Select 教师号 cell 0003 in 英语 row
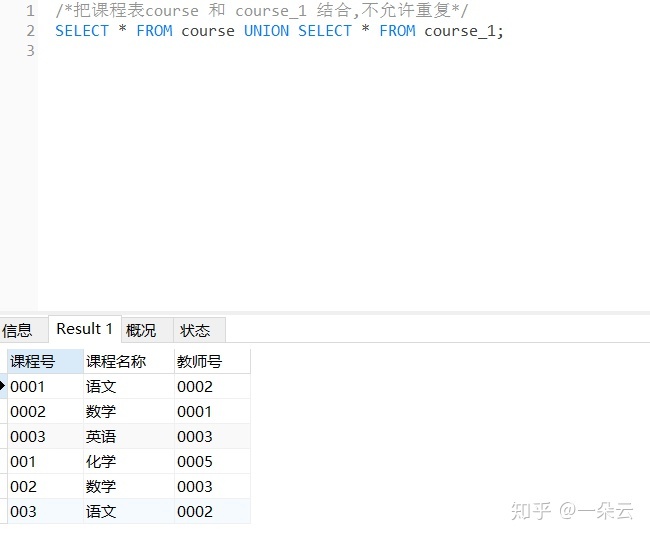The width and height of the screenshot is (650, 538). click(x=212, y=436)
